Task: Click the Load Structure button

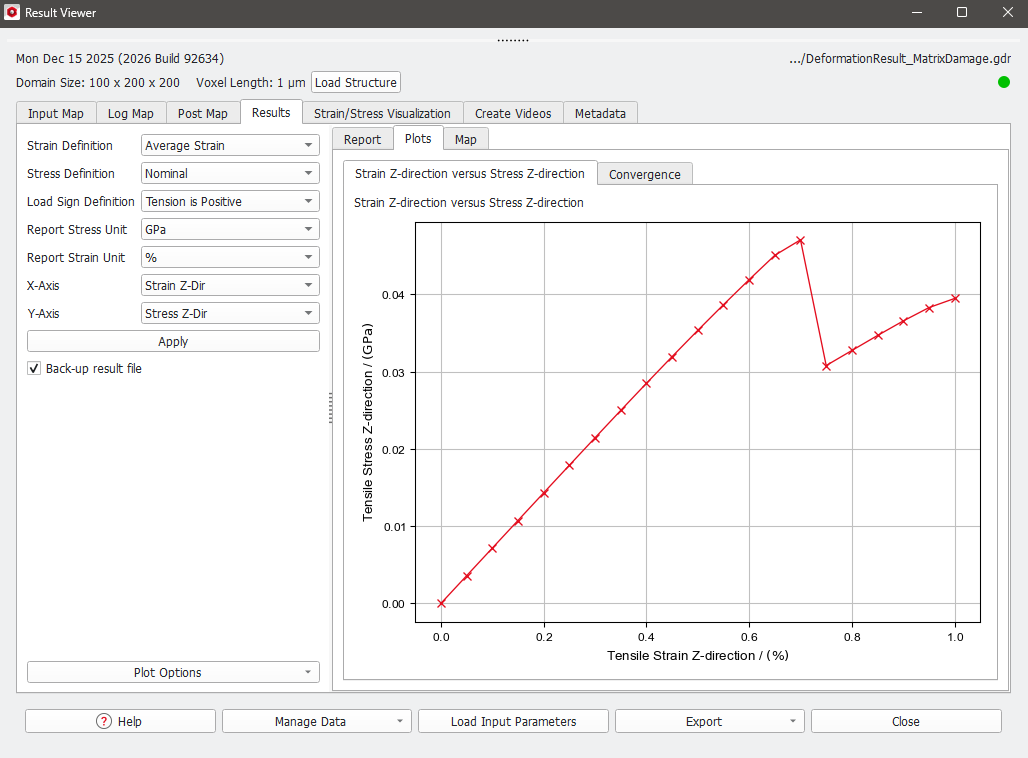Action: click(x=356, y=83)
